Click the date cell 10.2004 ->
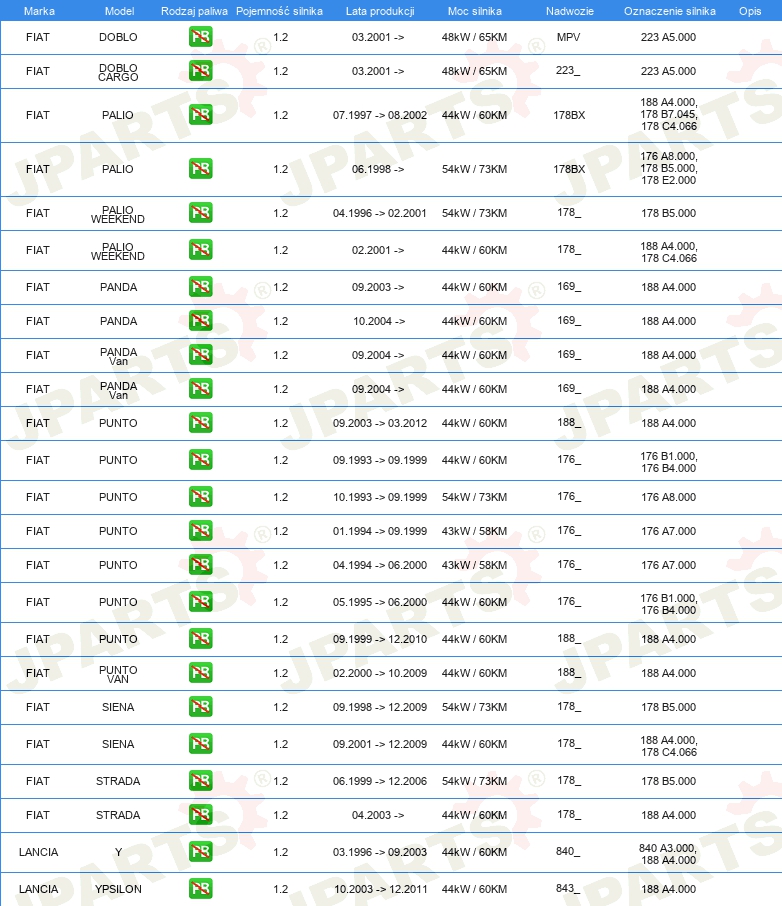The width and height of the screenshot is (782, 906). coord(379,321)
